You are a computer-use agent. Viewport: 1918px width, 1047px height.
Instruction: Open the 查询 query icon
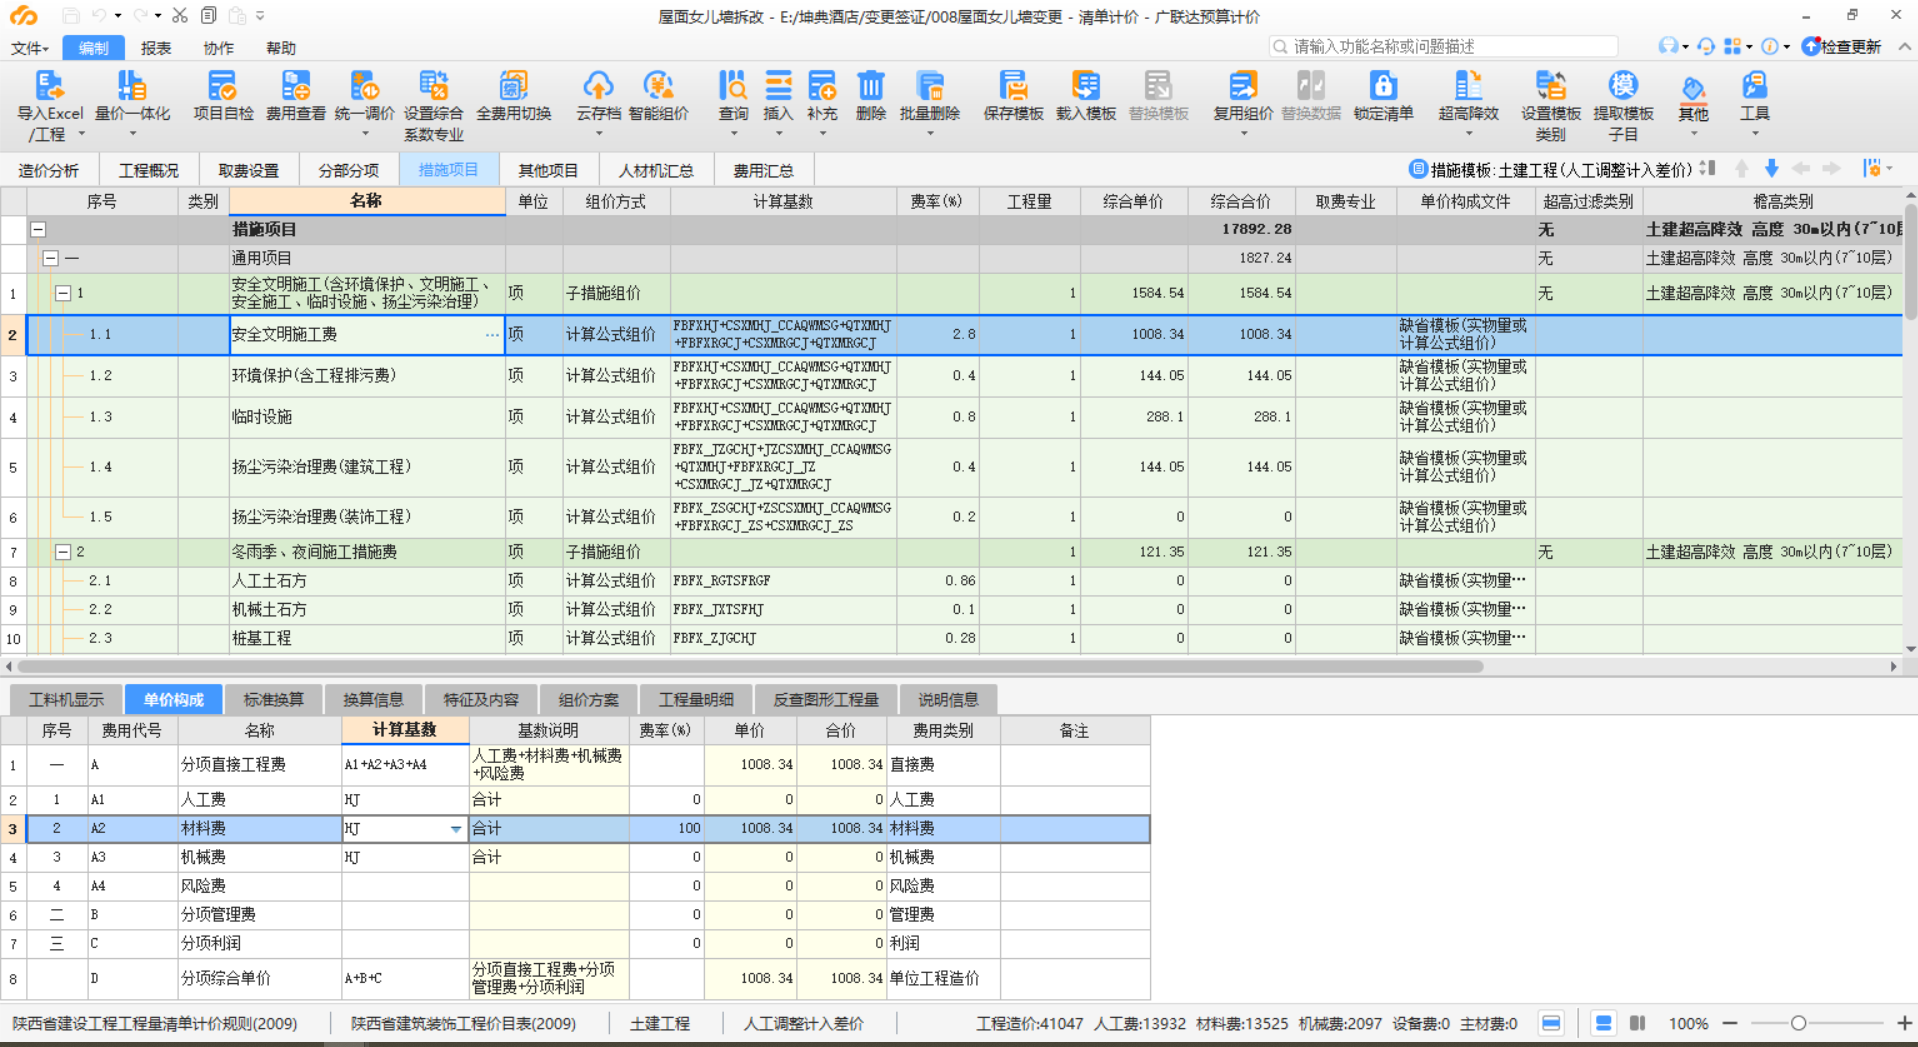click(733, 86)
